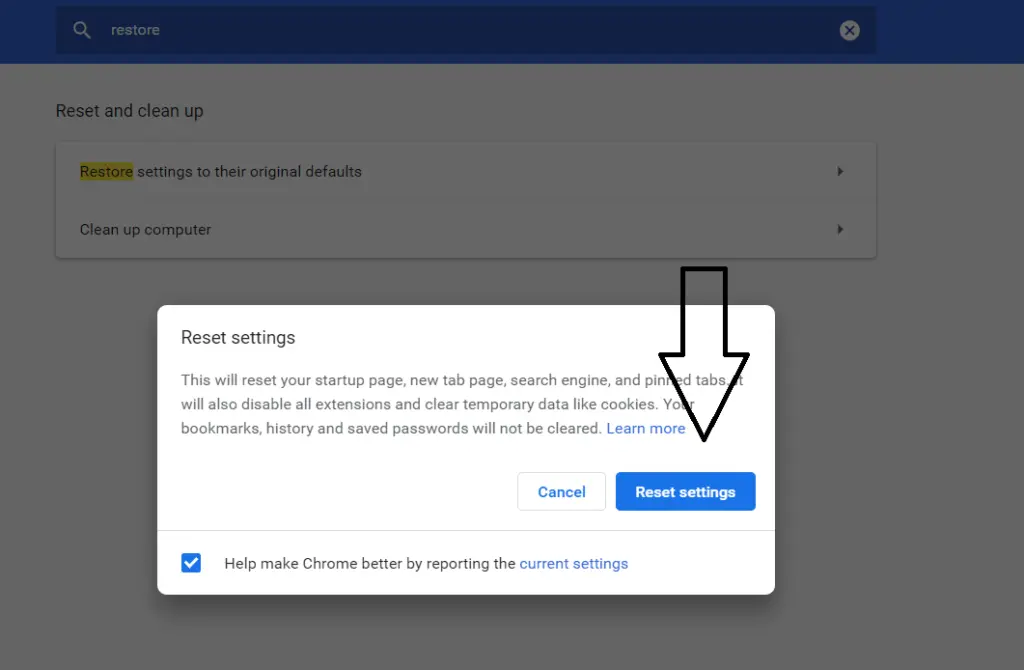Viewport: 1024px width, 670px height.
Task: Click inside the settings search field
Action: [400, 30]
